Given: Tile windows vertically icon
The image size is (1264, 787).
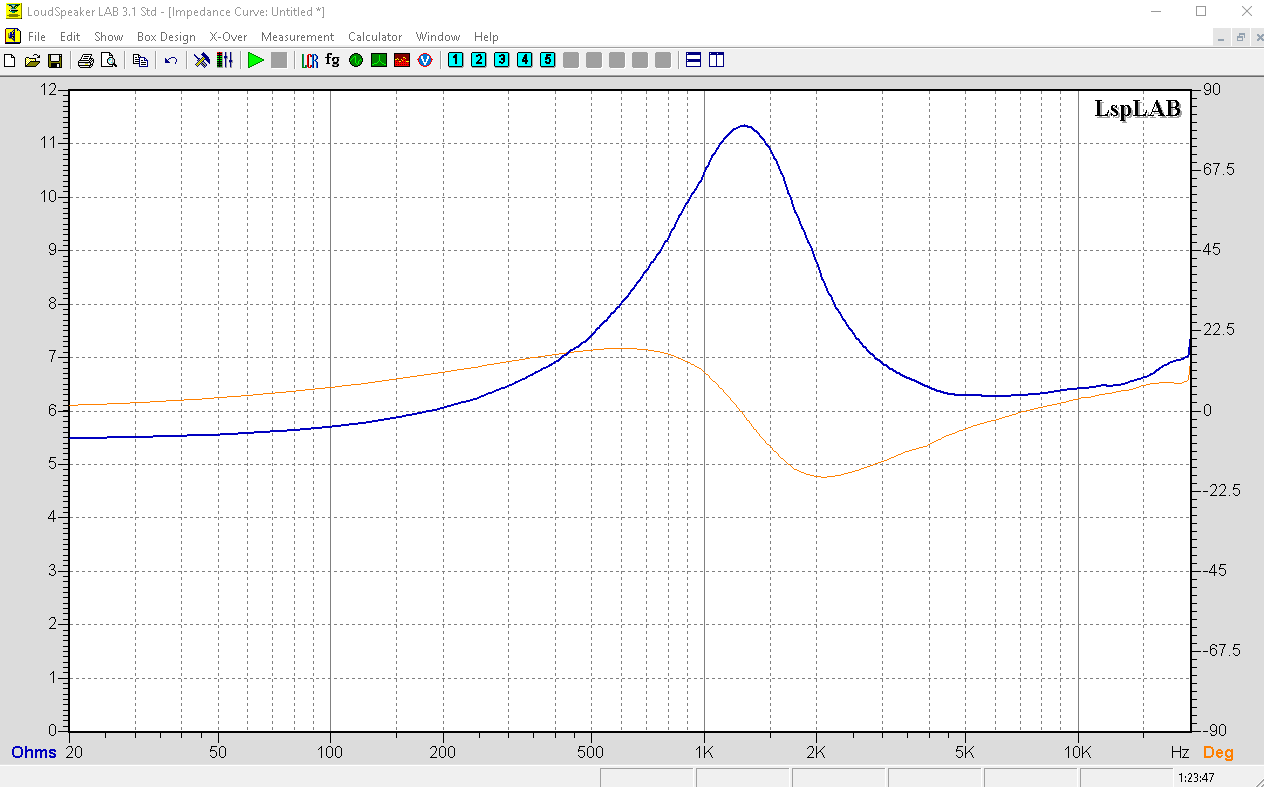Looking at the screenshot, I should click(717, 60).
